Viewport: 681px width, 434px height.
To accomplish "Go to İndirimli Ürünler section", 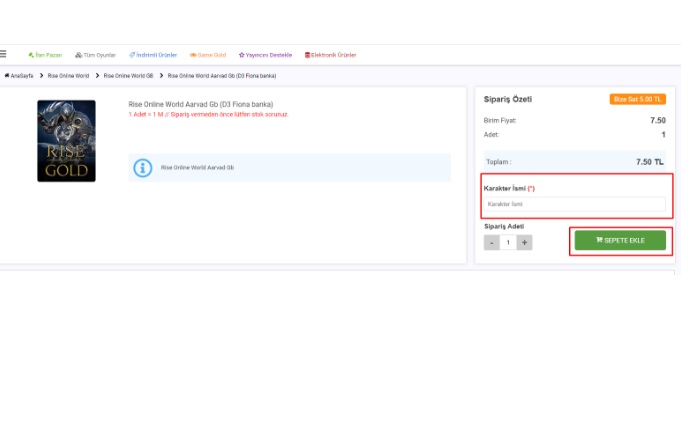I will (153, 55).
